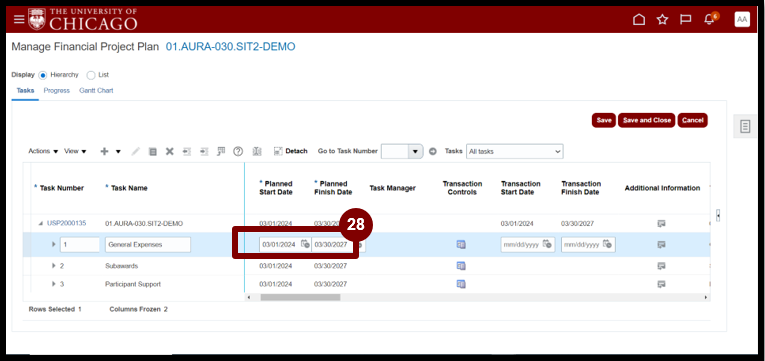This screenshot has width=765, height=361.
Task: Switch to the Tasks tab
Action: tap(25, 91)
